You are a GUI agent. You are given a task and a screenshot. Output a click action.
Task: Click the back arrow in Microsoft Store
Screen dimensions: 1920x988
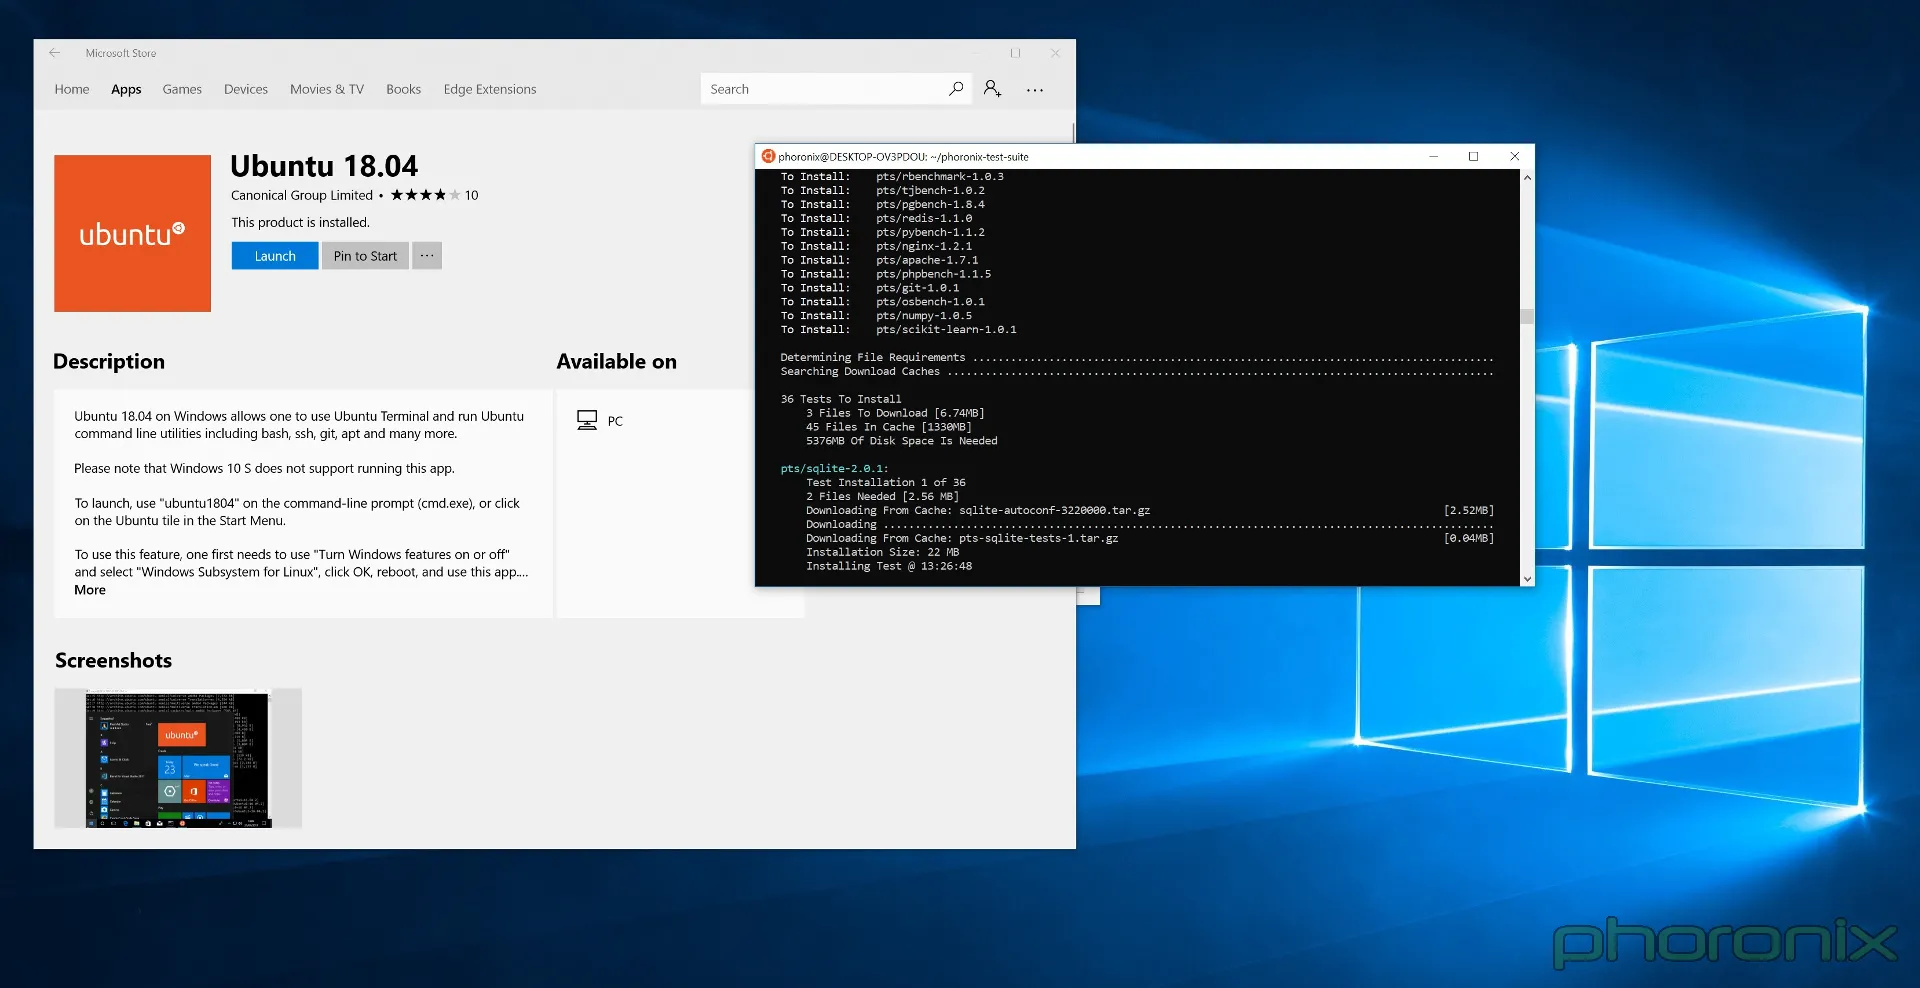pyautogui.click(x=55, y=53)
